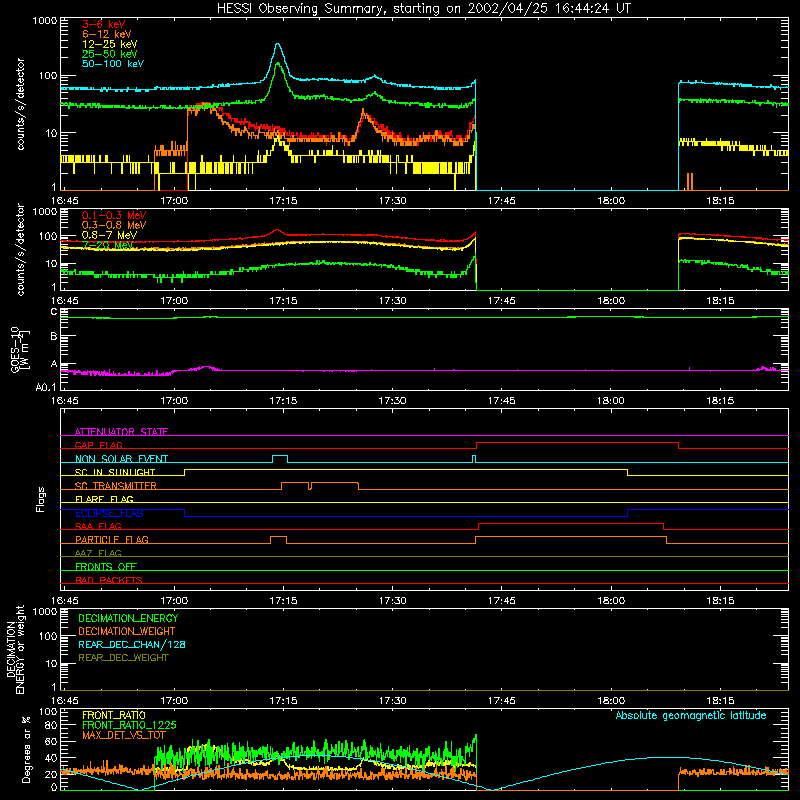Select the 0.1-0.3 MeV legend label
The image size is (800, 800).
tap(114, 215)
